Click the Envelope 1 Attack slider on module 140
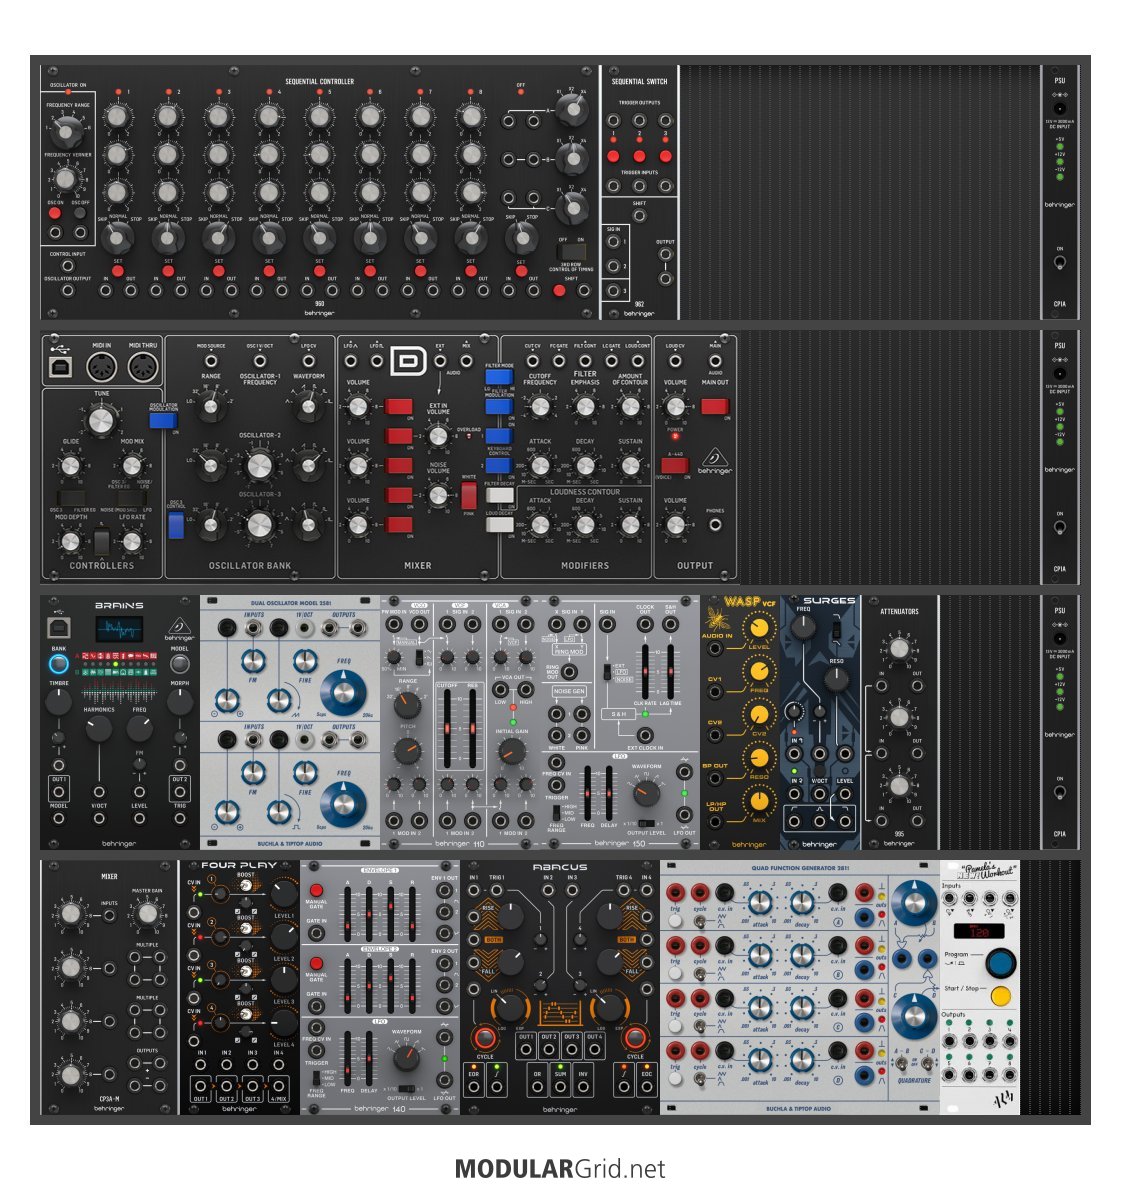Image resolution: width=1121 pixels, height=1190 pixels. [348, 913]
